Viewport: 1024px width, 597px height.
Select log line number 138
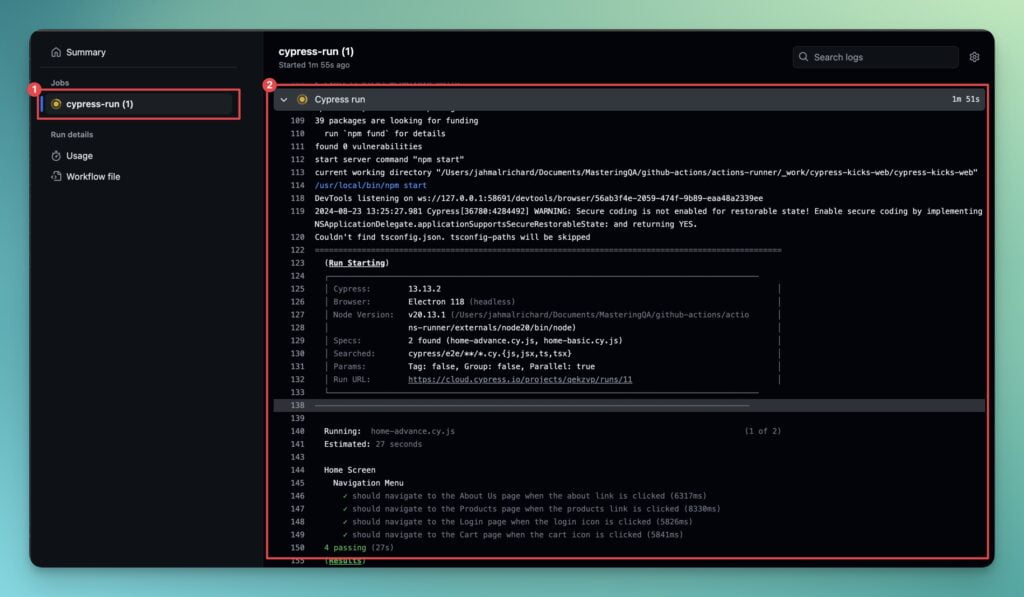click(297, 406)
